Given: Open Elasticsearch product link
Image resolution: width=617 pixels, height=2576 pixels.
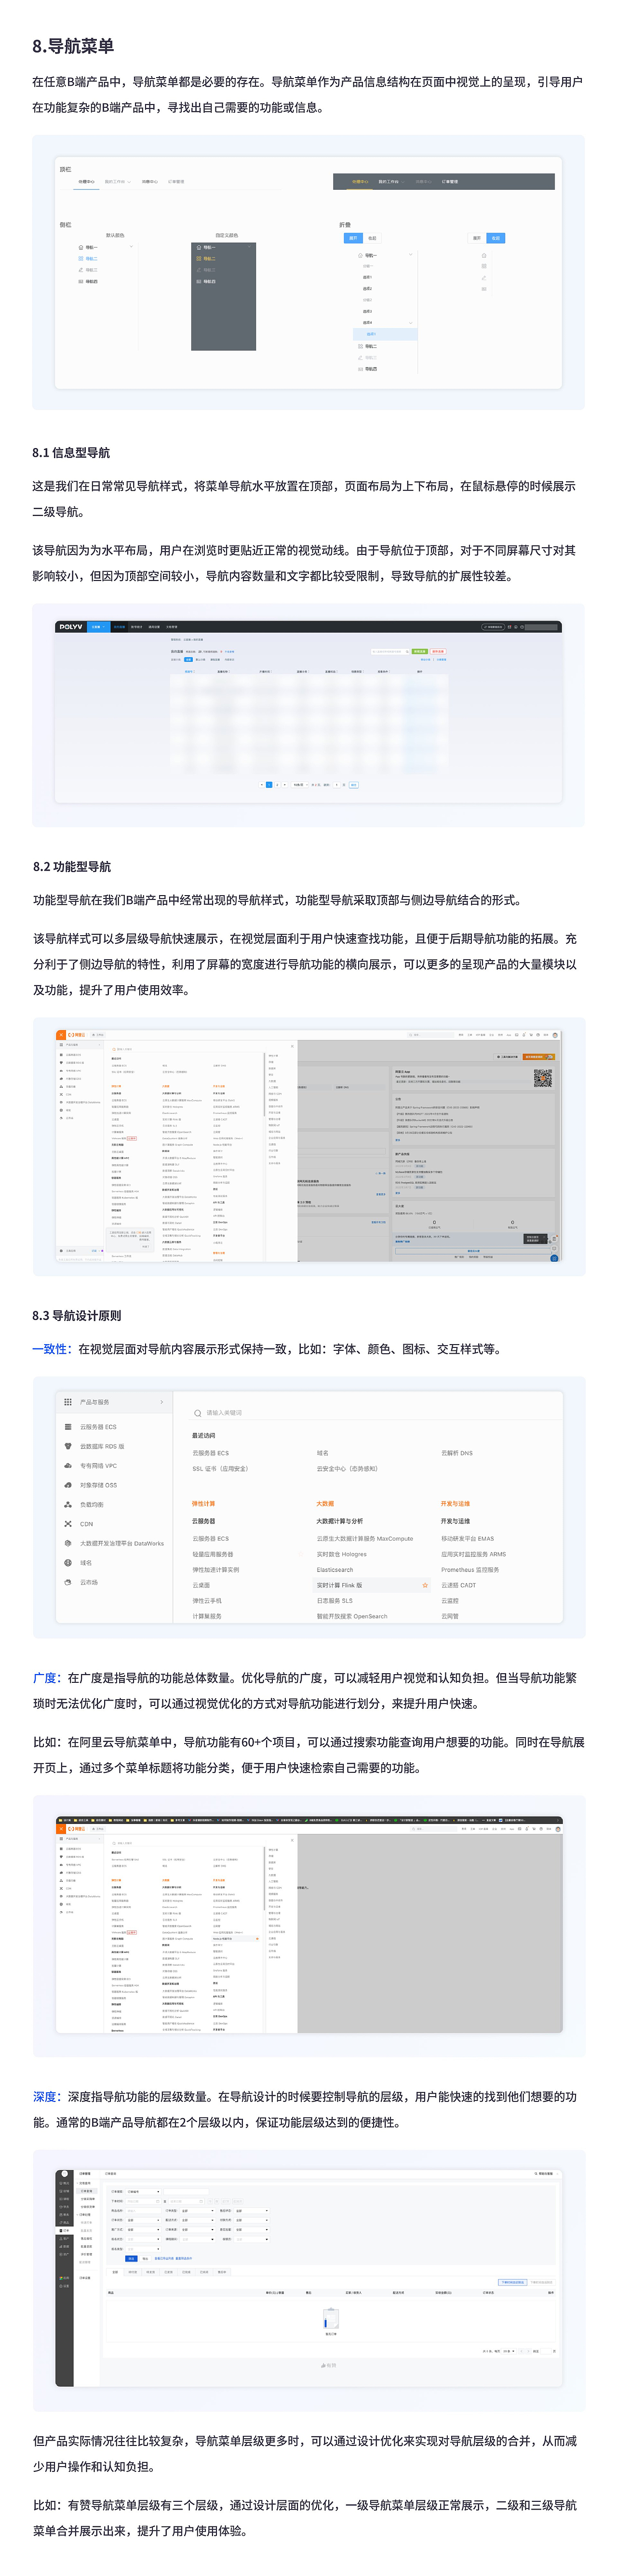Looking at the screenshot, I should tap(334, 1569).
